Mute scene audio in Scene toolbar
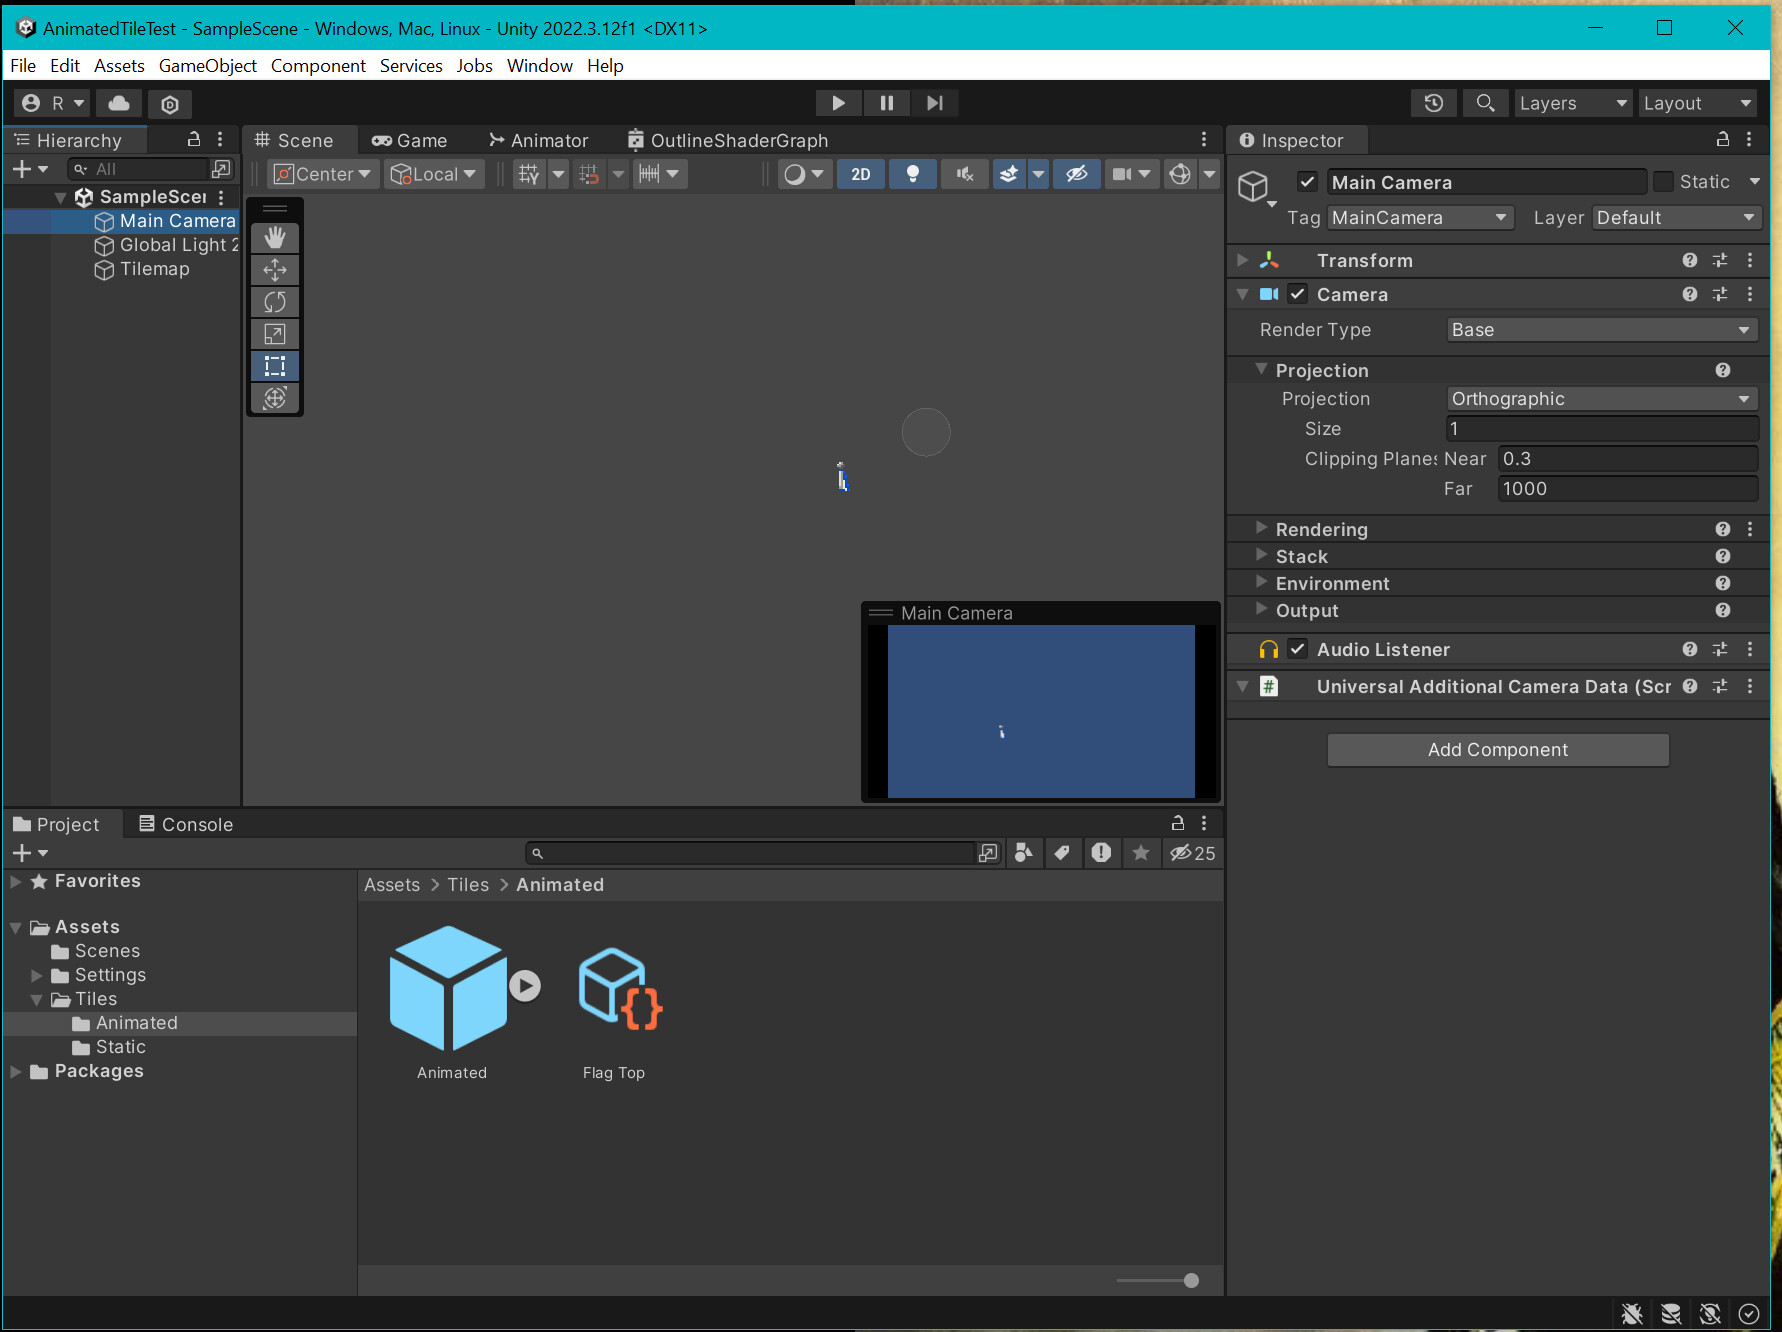Screen dimensions: 1782x1332 [963, 173]
